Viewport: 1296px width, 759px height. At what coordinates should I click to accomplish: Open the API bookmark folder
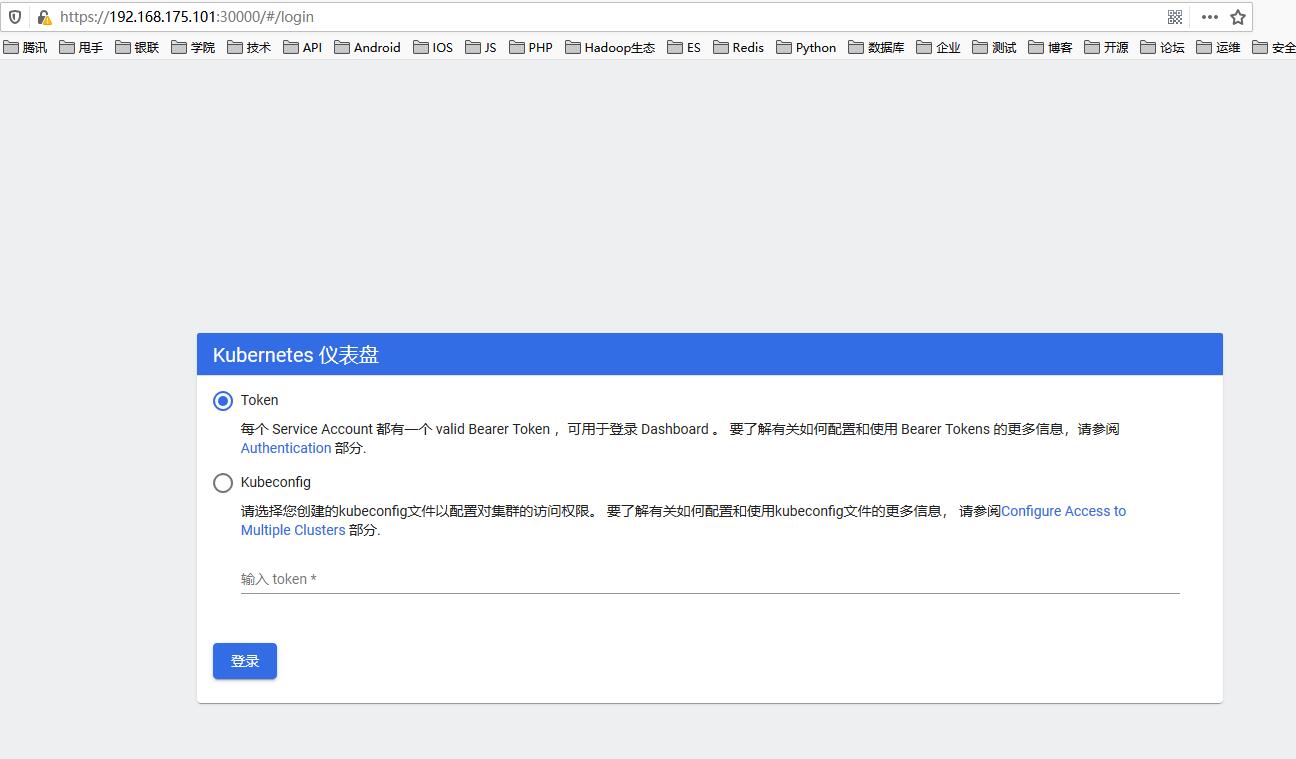pos(303,47)
